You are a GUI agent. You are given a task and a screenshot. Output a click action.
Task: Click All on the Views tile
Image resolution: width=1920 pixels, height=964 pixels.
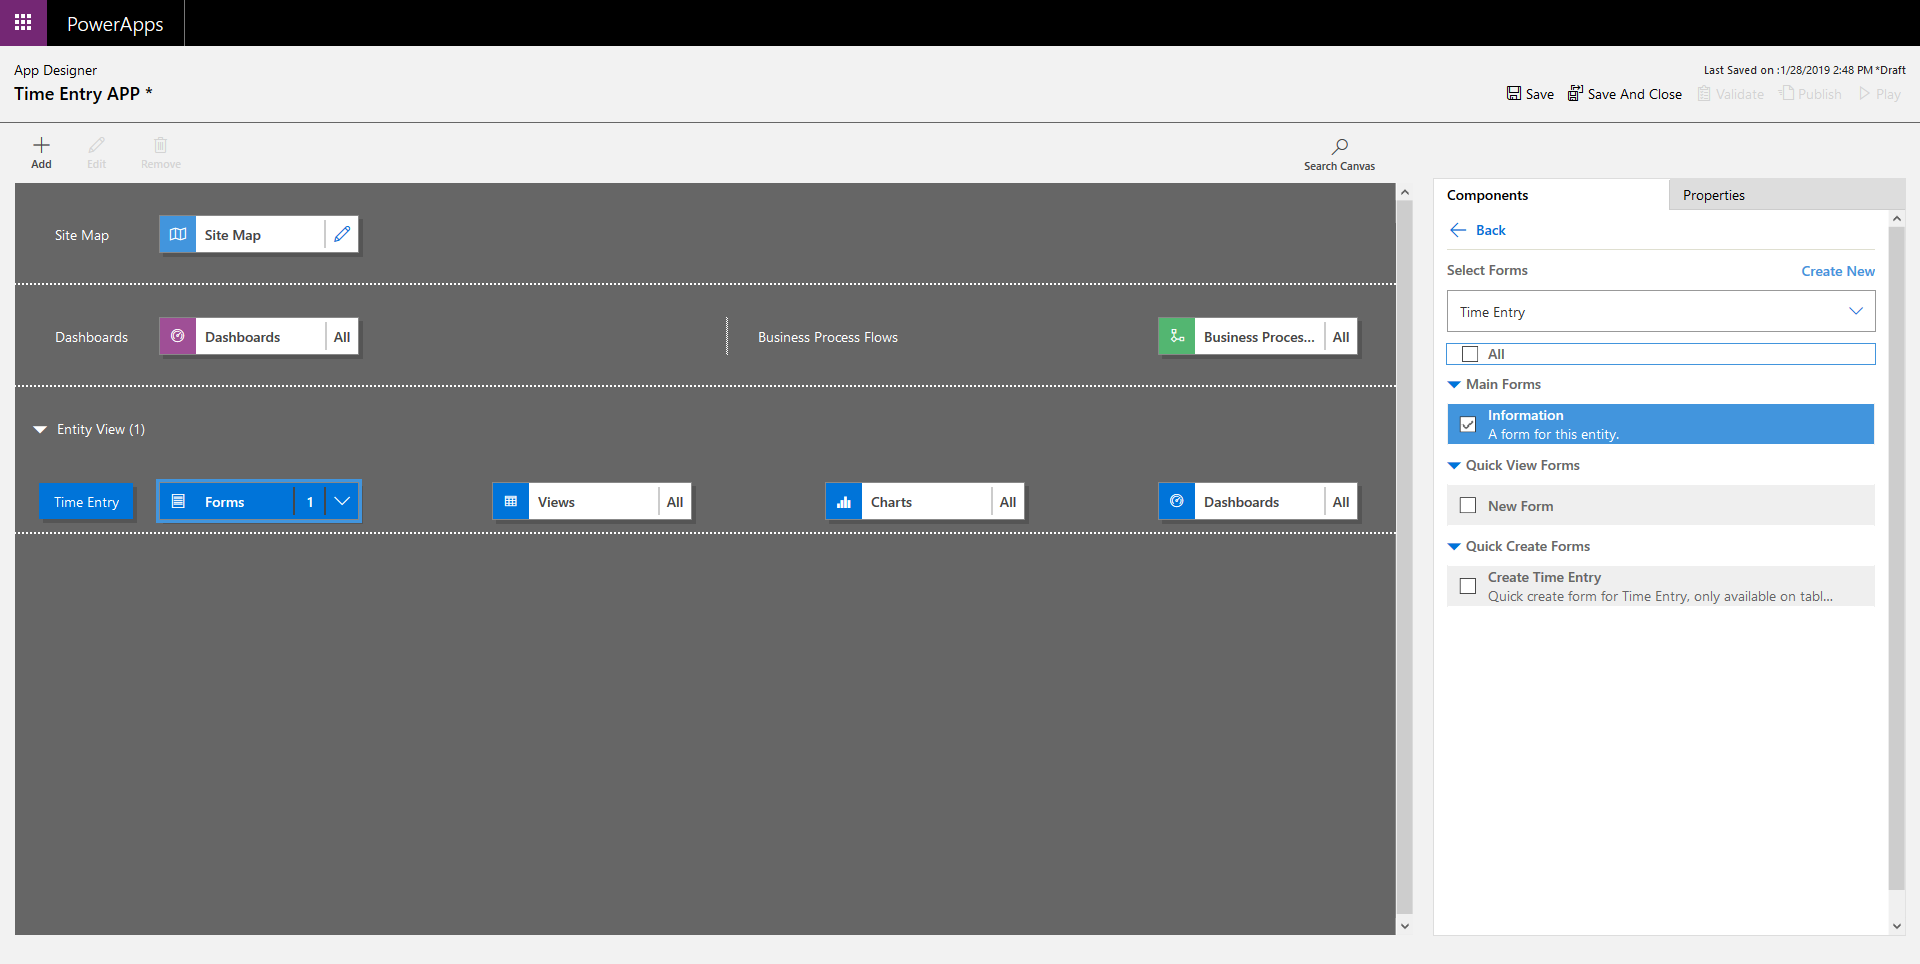point(675,502)
